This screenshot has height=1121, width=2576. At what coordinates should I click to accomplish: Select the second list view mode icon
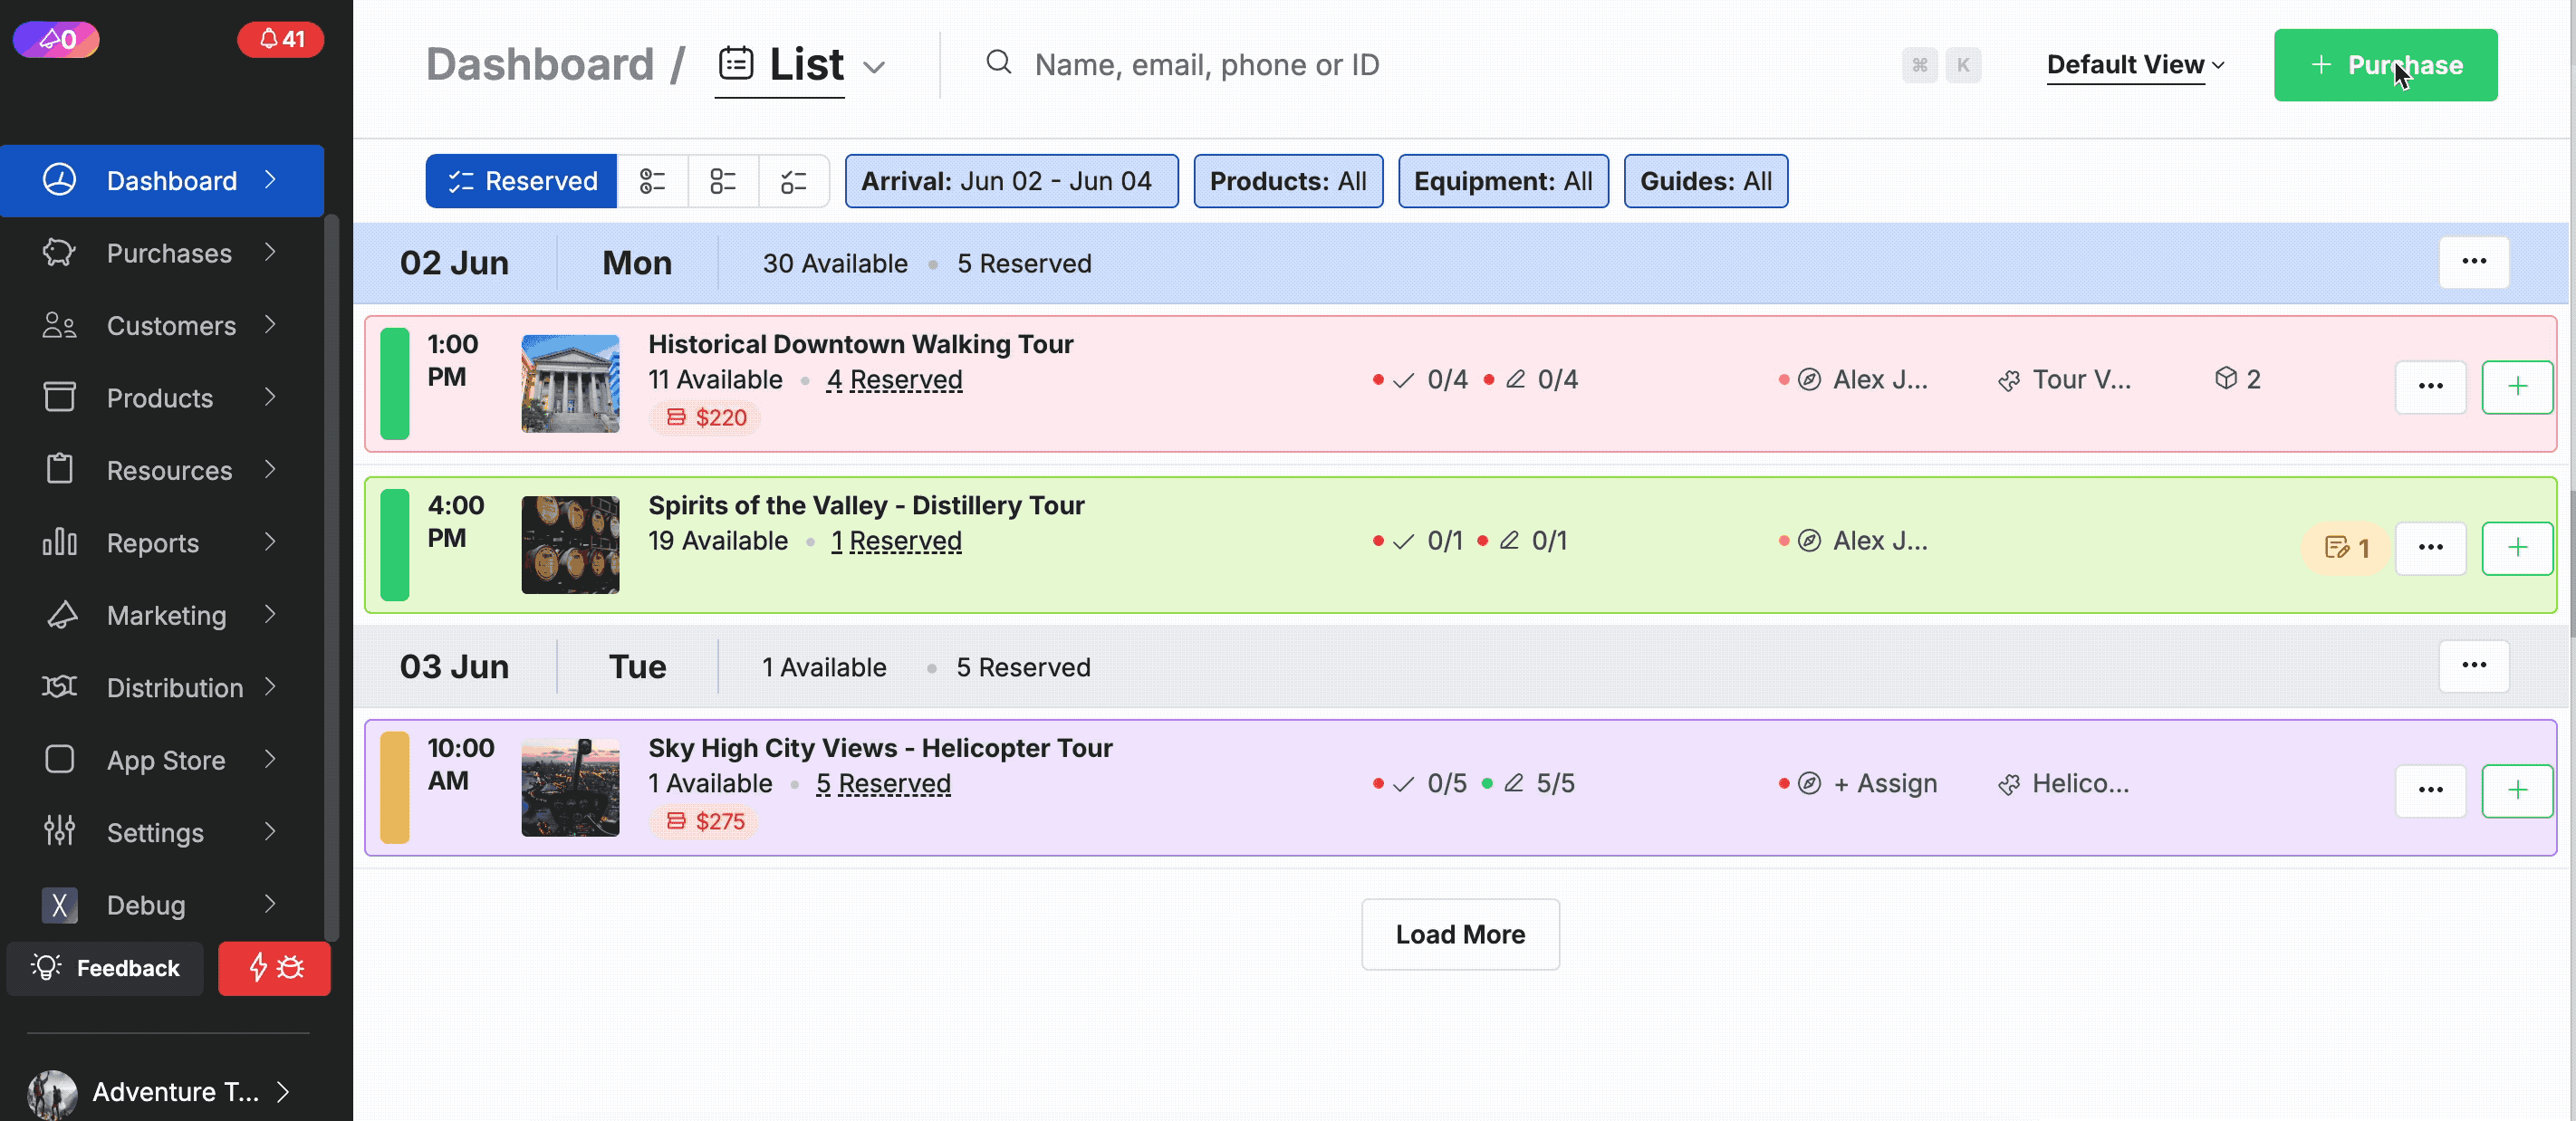pyautogui.click(x=652, y=181)
